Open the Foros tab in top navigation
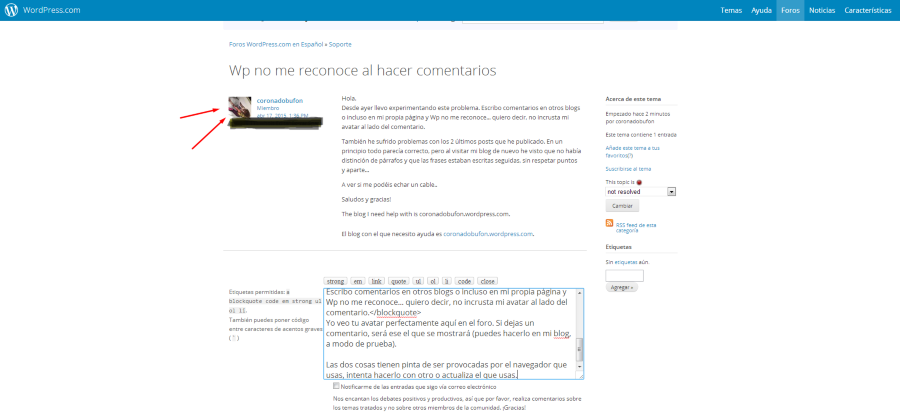The height and width of the screenshot is (412, 900). (x=790, y=10)
